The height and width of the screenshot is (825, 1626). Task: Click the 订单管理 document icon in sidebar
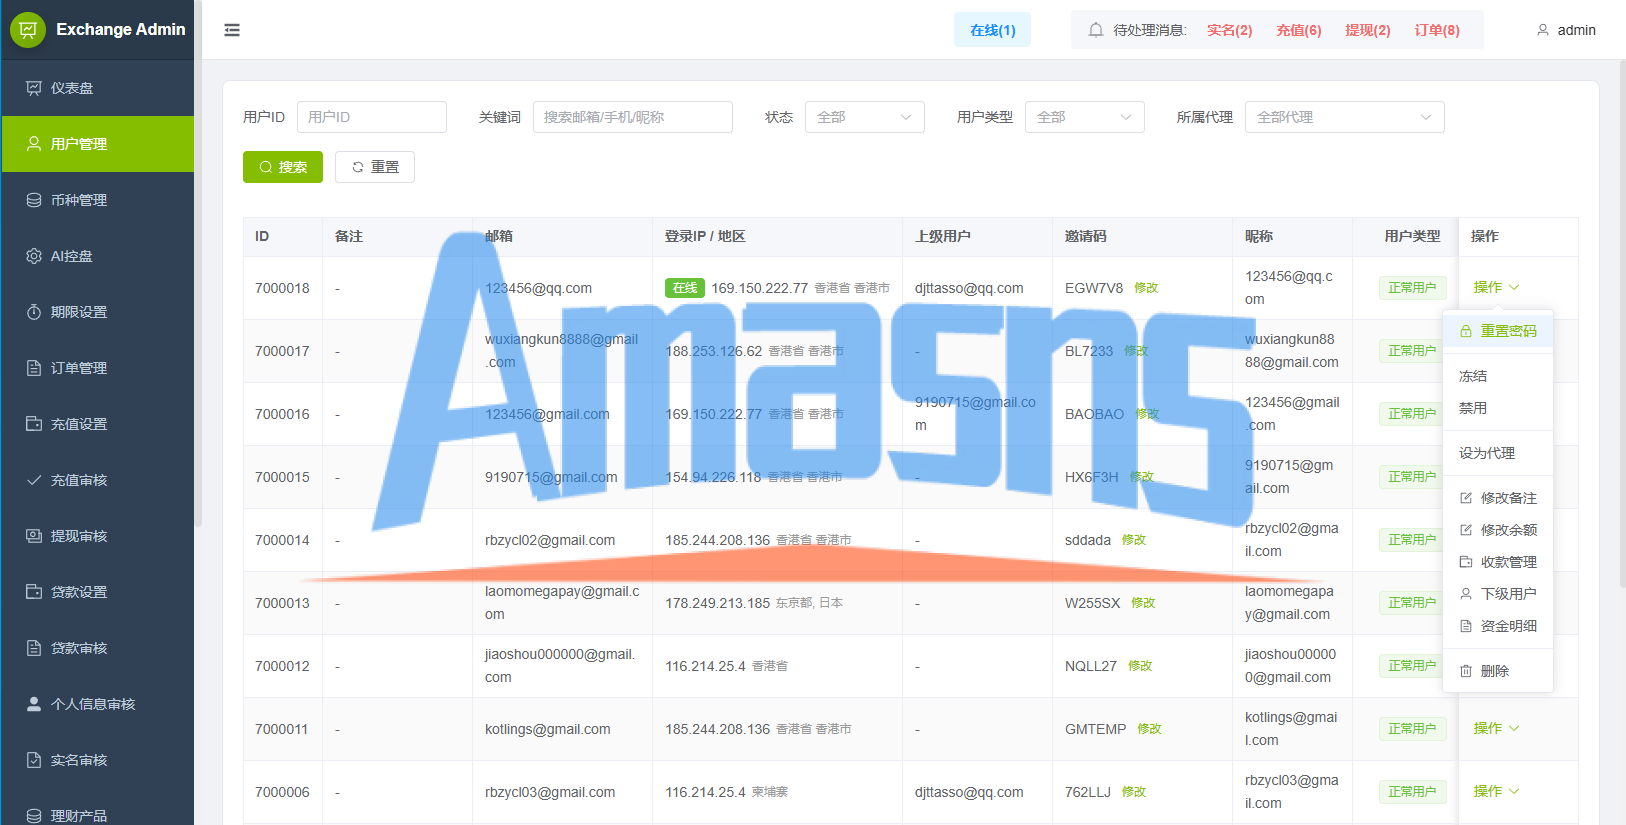pyautogui.click(x=34, y=368)
